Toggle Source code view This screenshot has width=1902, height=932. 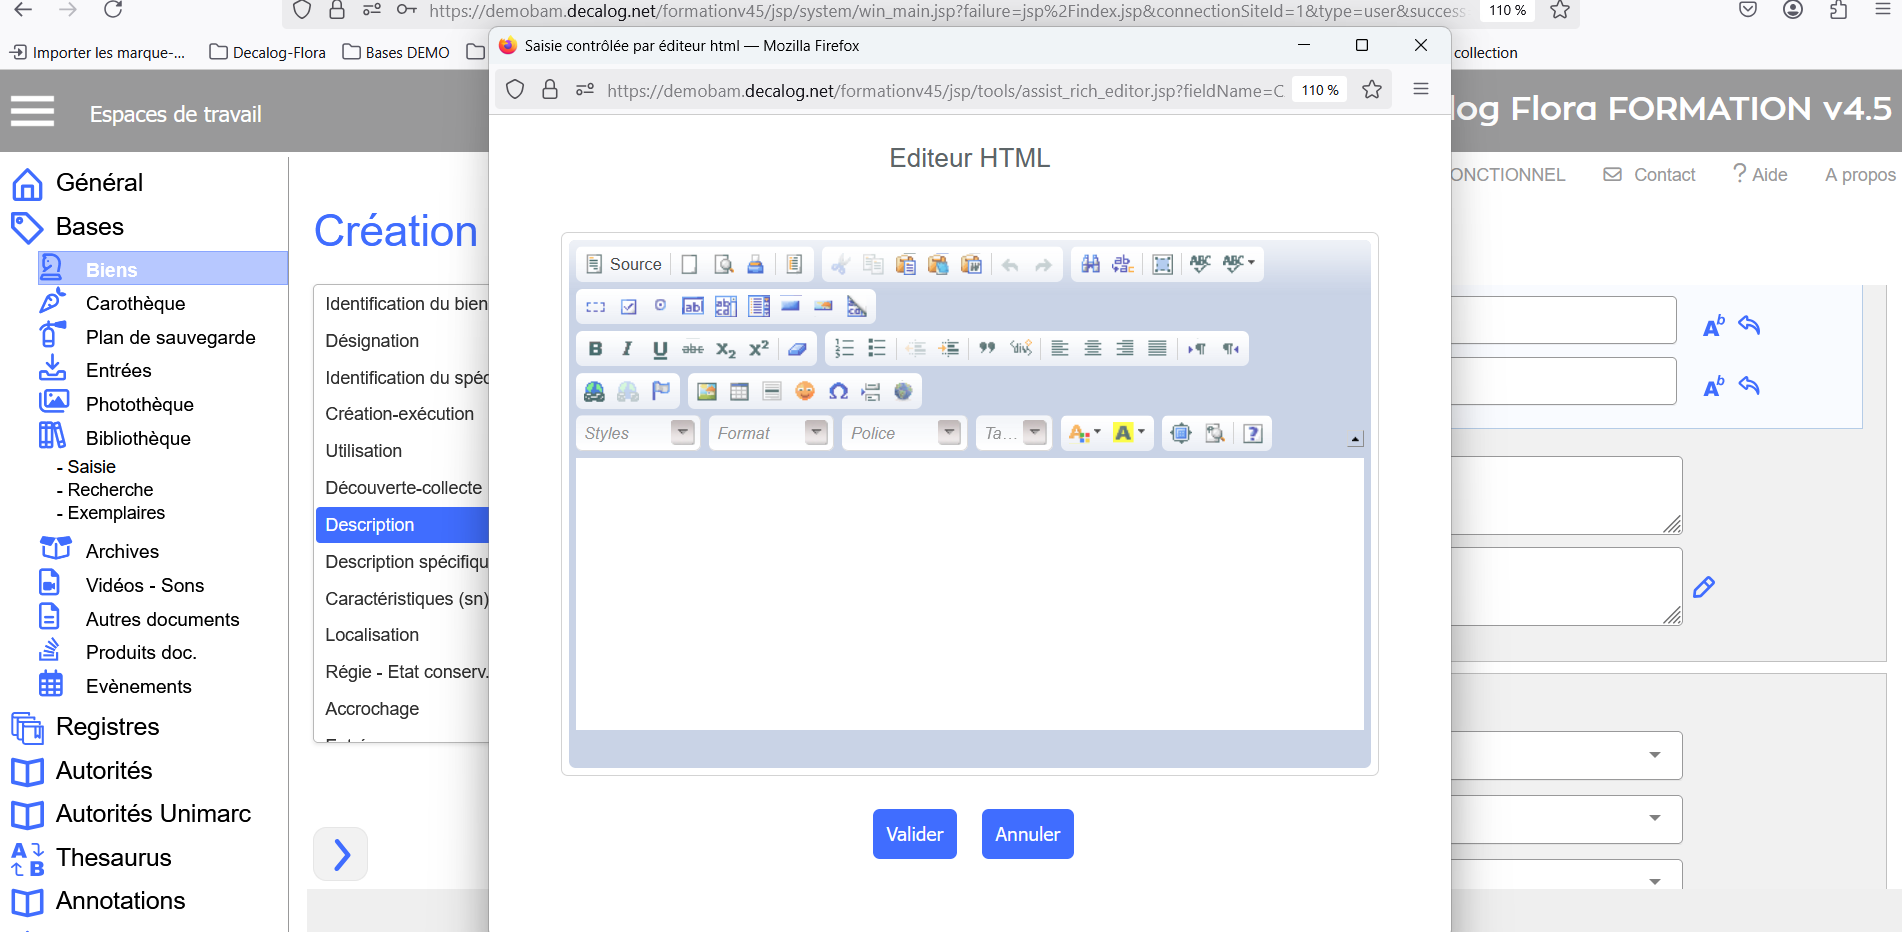pos(624,265)
